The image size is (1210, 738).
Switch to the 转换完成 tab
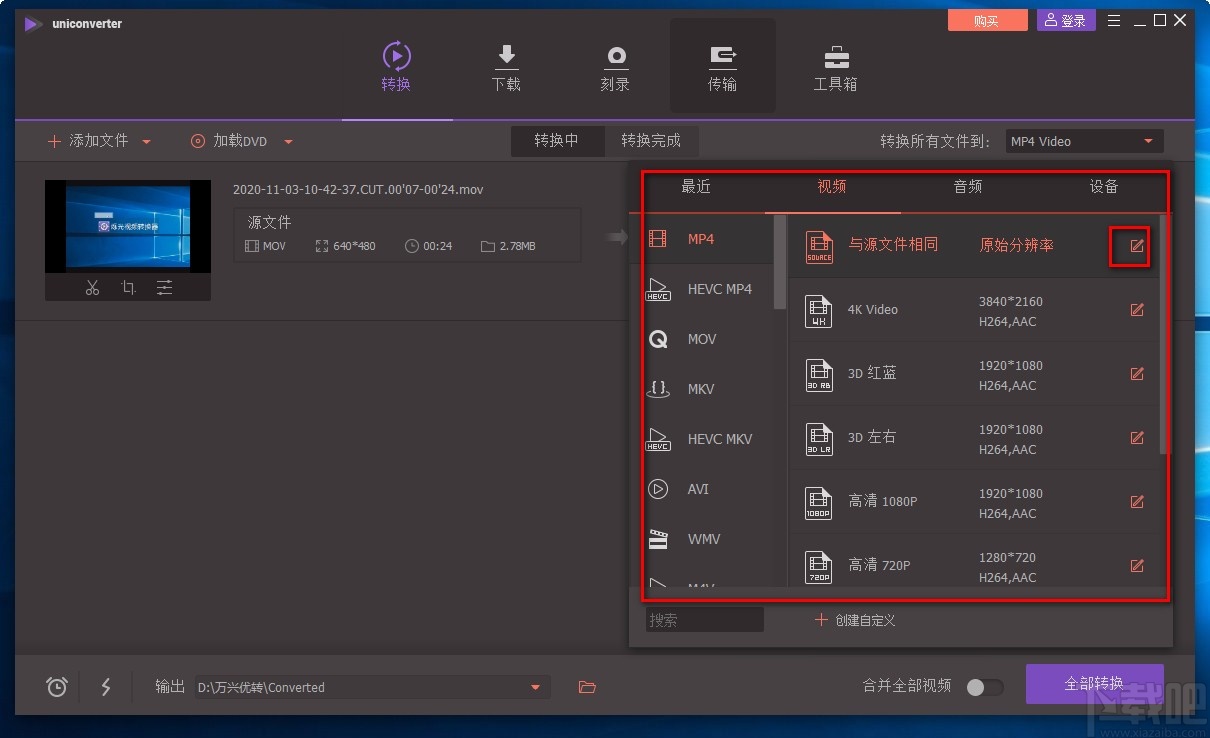point(651,141)
